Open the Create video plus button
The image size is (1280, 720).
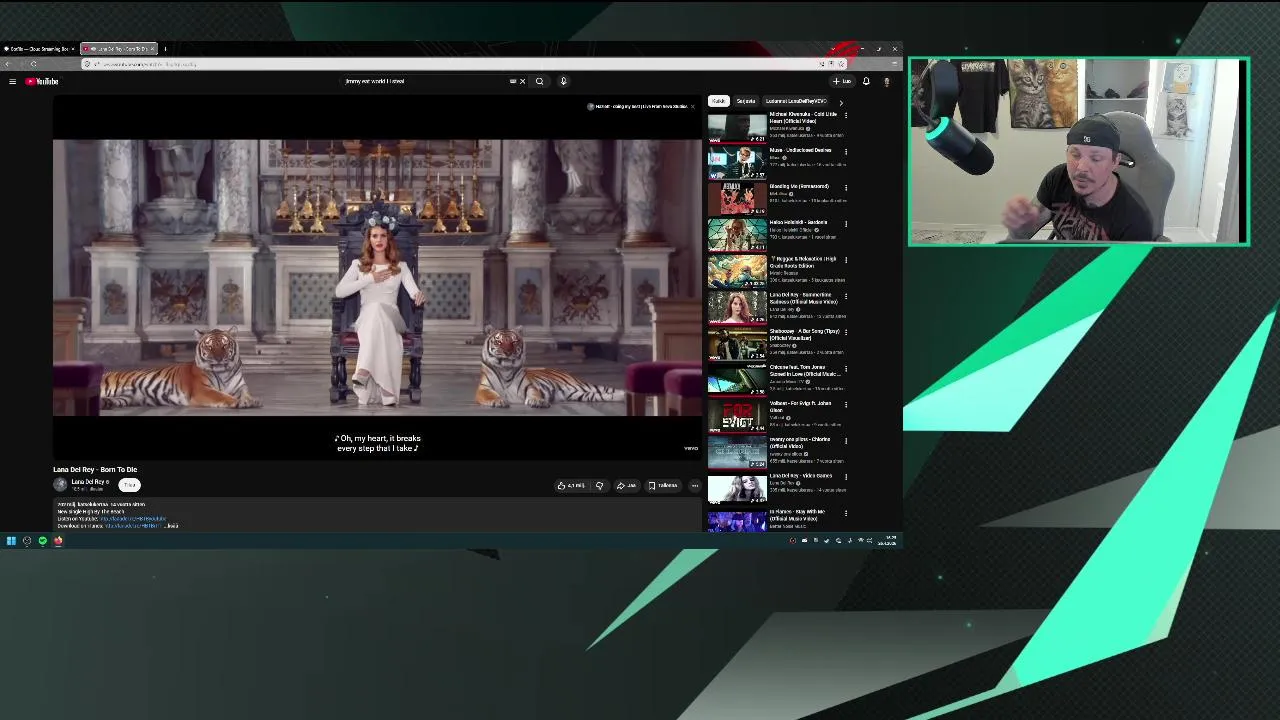coord(842,81)
